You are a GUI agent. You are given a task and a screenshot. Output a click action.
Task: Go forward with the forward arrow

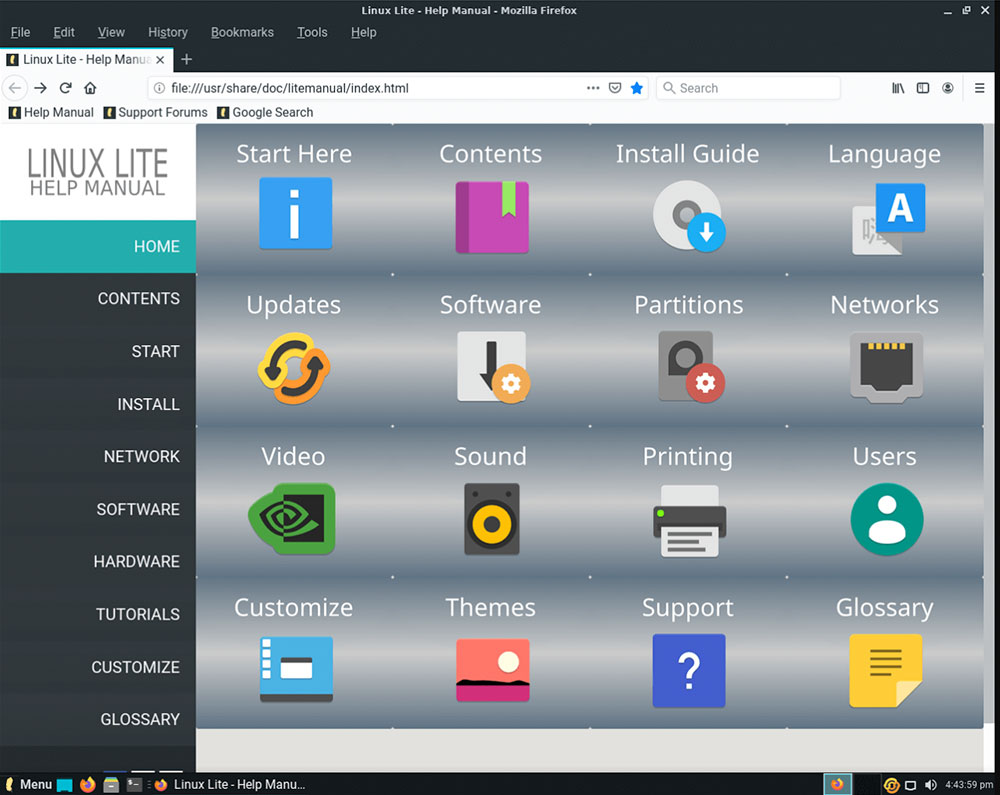[x=40, y=88]
